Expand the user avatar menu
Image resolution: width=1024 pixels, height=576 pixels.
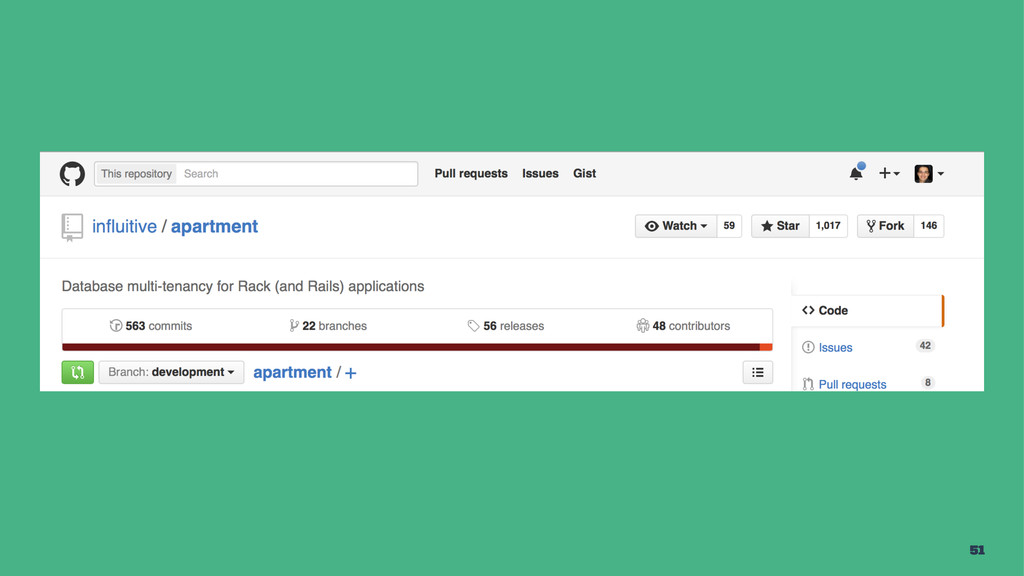[x=929, y=174]
